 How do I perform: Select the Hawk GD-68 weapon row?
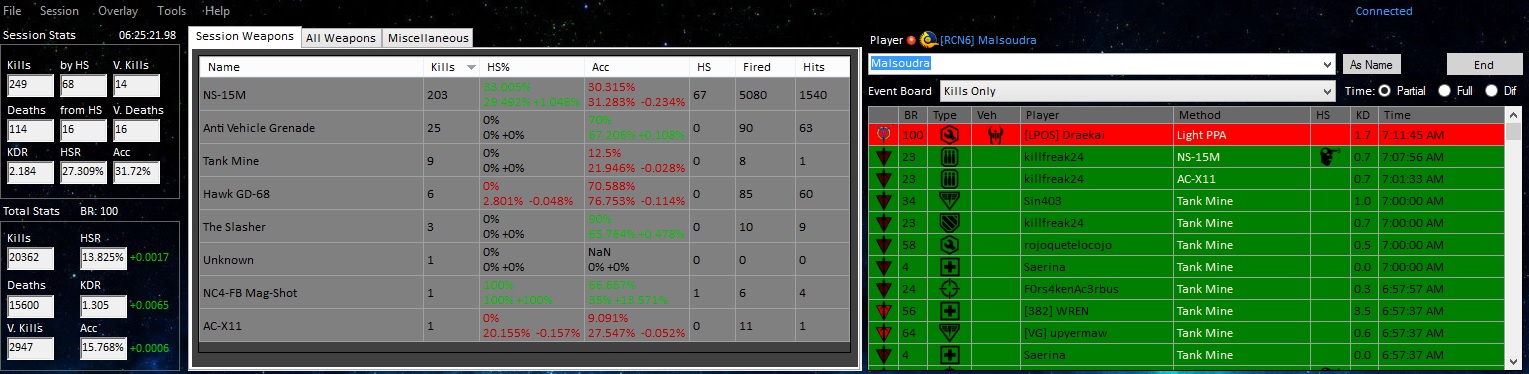[x=525, y=193]
